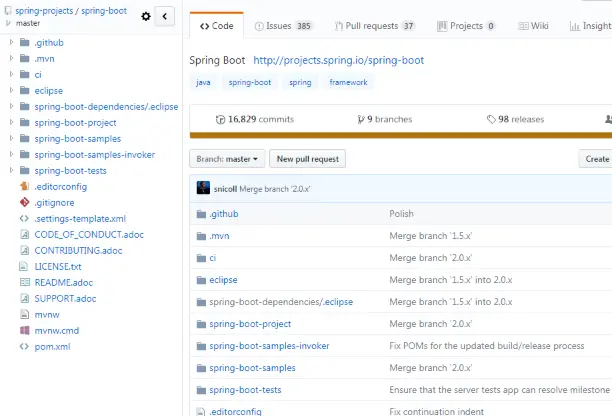The image size is (612, 416).
Task: Click the java topic tag
Action: 203,82
